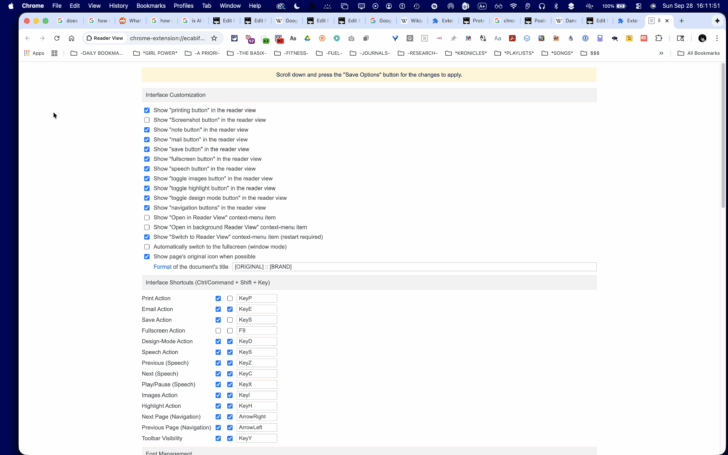Expand the -RESEARCH- bookmarks folder
This screenshot has height=455, width=728.
pos(417,53)
